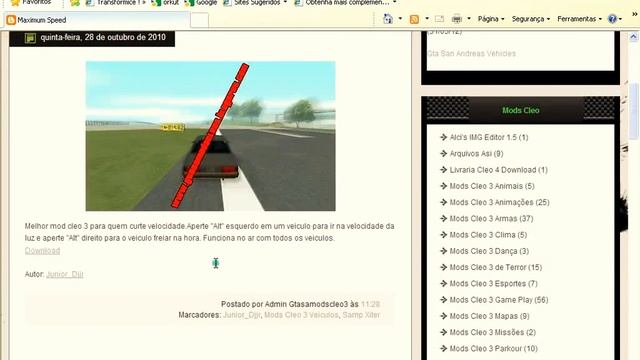
Task: Open Sites Sugeridos favorites dropdown
Action: pyautogui.click(x=255, y=2)
